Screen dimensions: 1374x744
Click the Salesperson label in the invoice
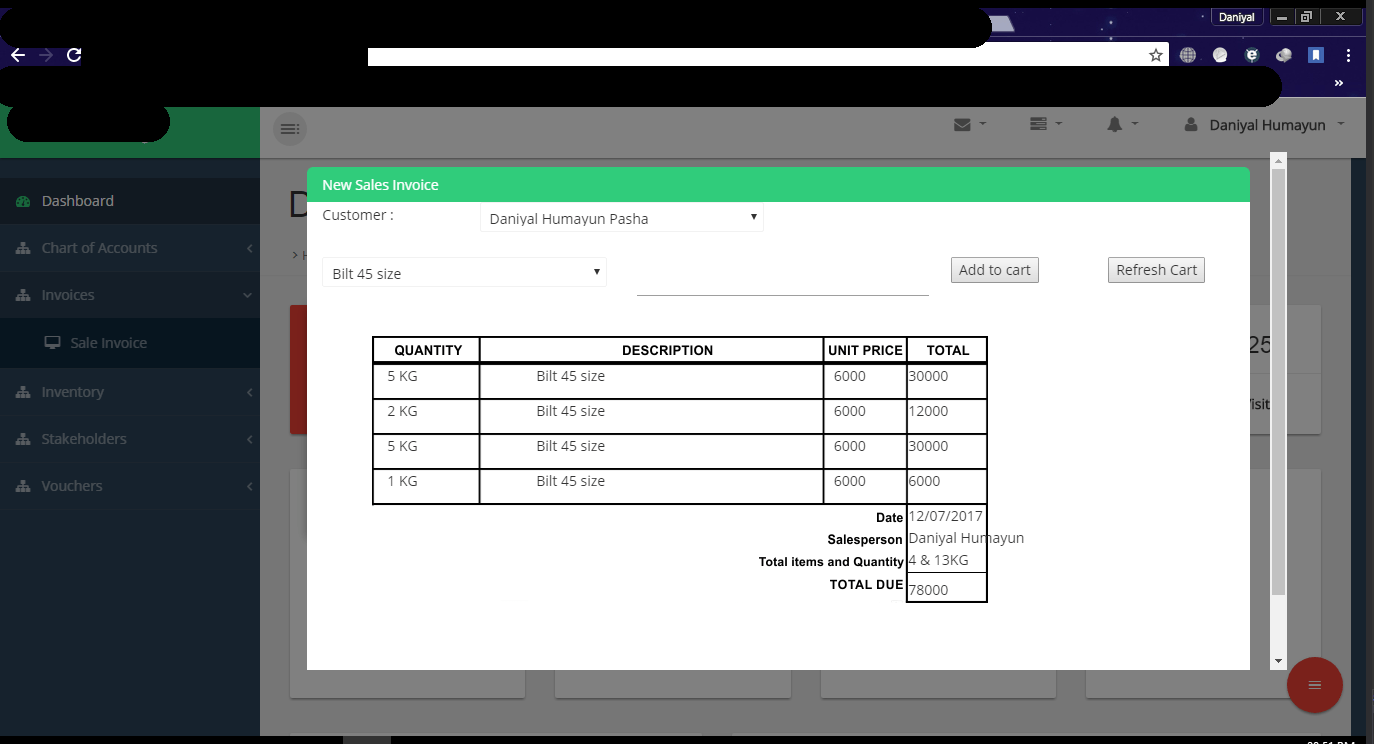pos(865,539)
